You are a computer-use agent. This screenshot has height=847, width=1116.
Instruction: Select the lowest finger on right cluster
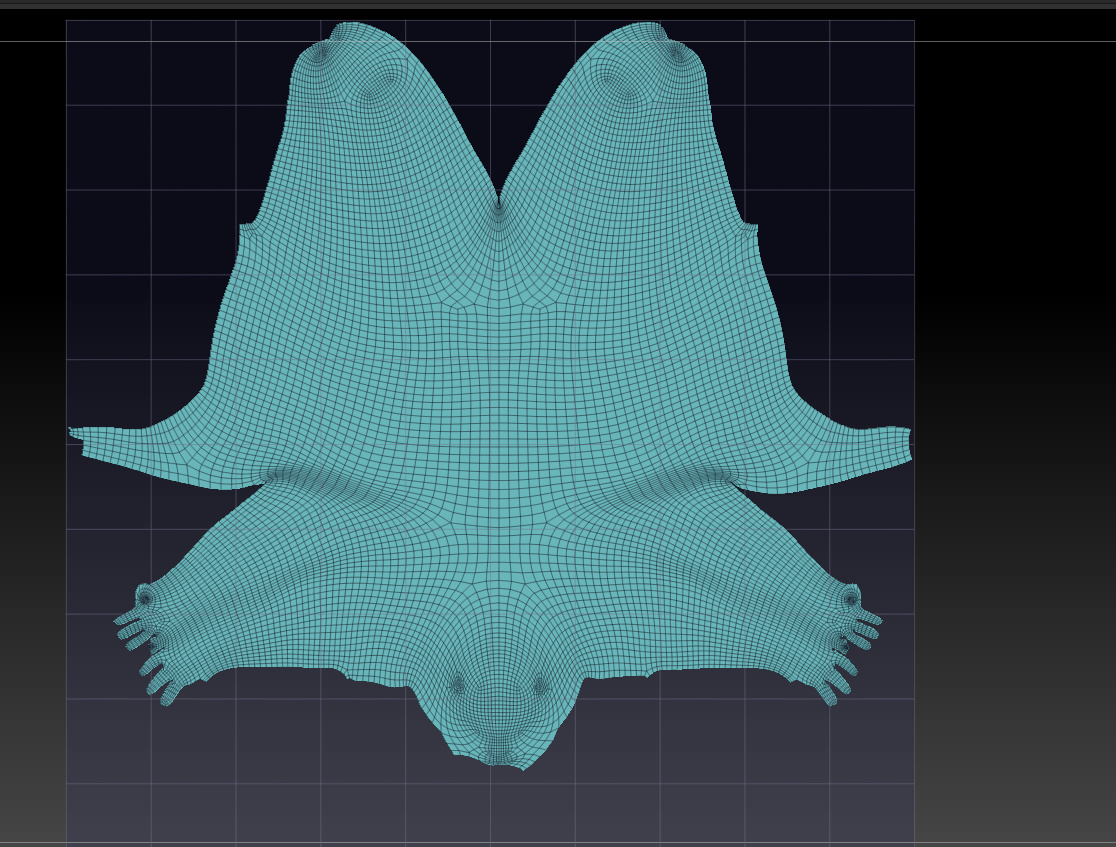pyautogui.click(x=828, y=694)
